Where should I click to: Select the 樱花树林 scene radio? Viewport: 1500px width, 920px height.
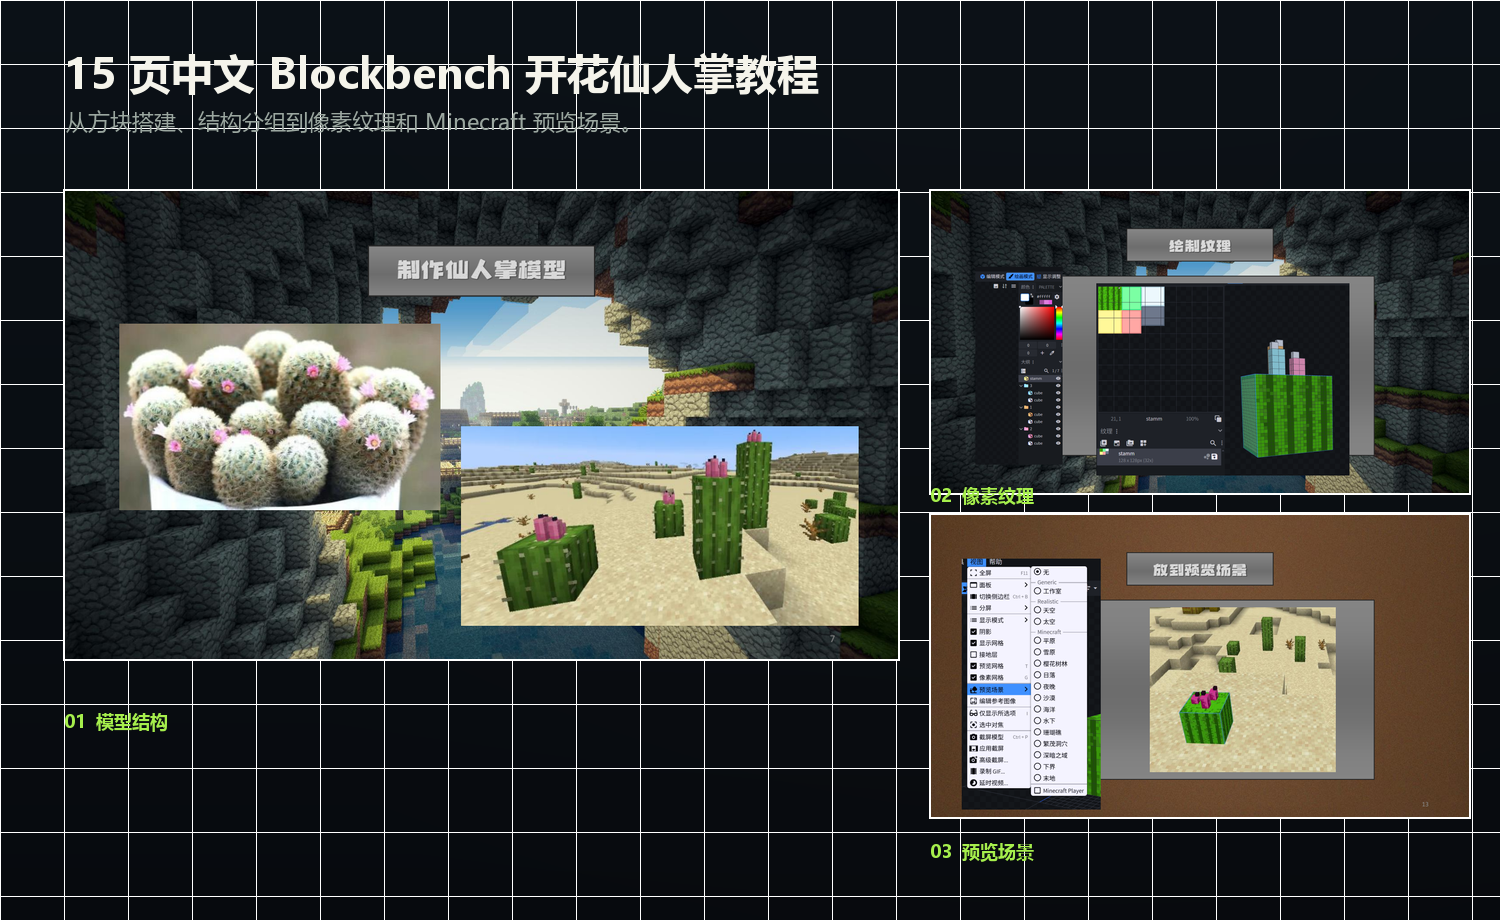click(x=1038, y=663)
